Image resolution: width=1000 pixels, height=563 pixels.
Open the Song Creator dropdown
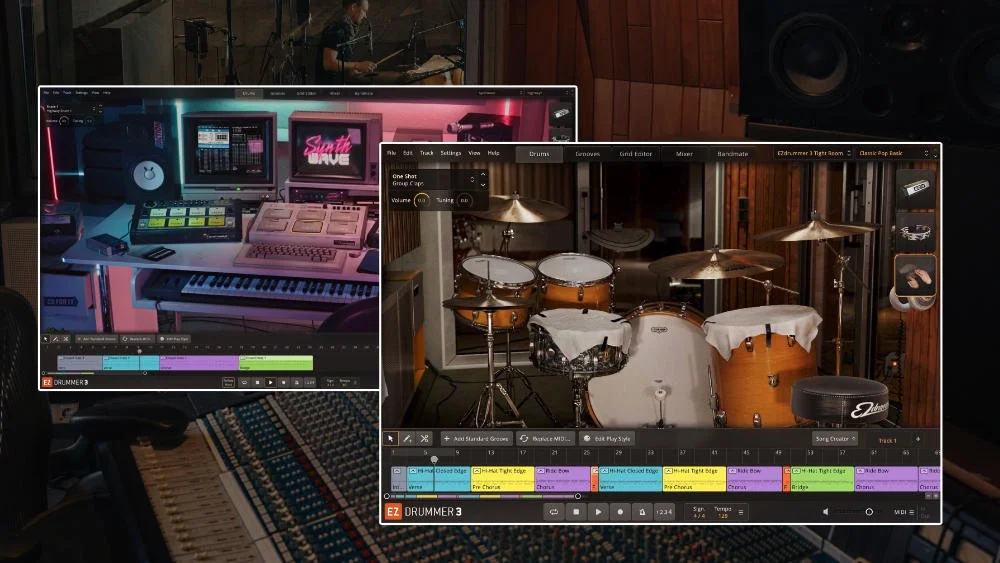click(x=835, y=439)
